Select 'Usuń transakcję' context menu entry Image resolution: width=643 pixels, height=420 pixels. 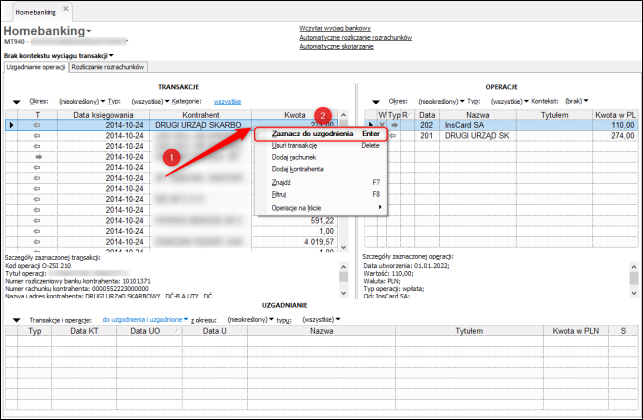point(294,146)
